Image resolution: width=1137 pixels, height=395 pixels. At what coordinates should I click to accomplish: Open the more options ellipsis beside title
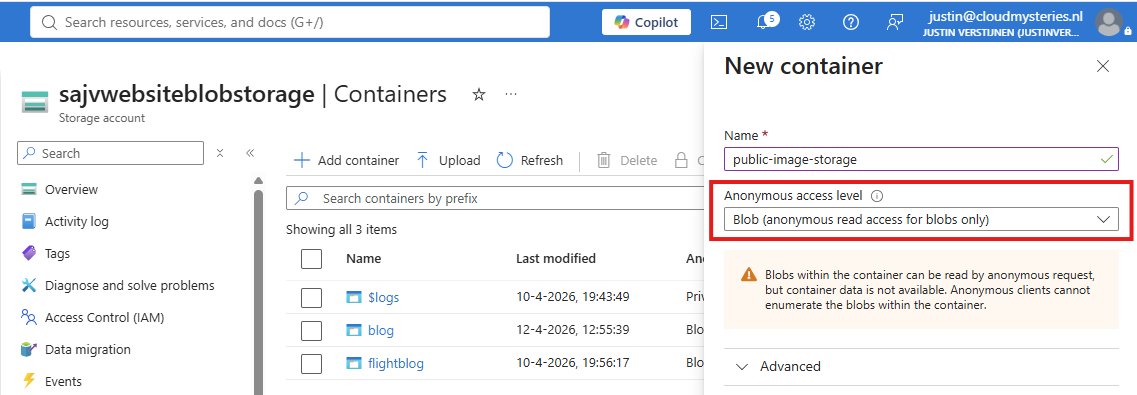tap(511, 94)
